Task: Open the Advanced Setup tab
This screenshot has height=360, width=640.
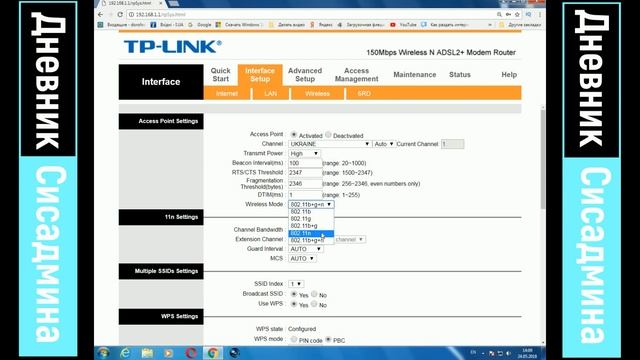Action: click(305, 75)
